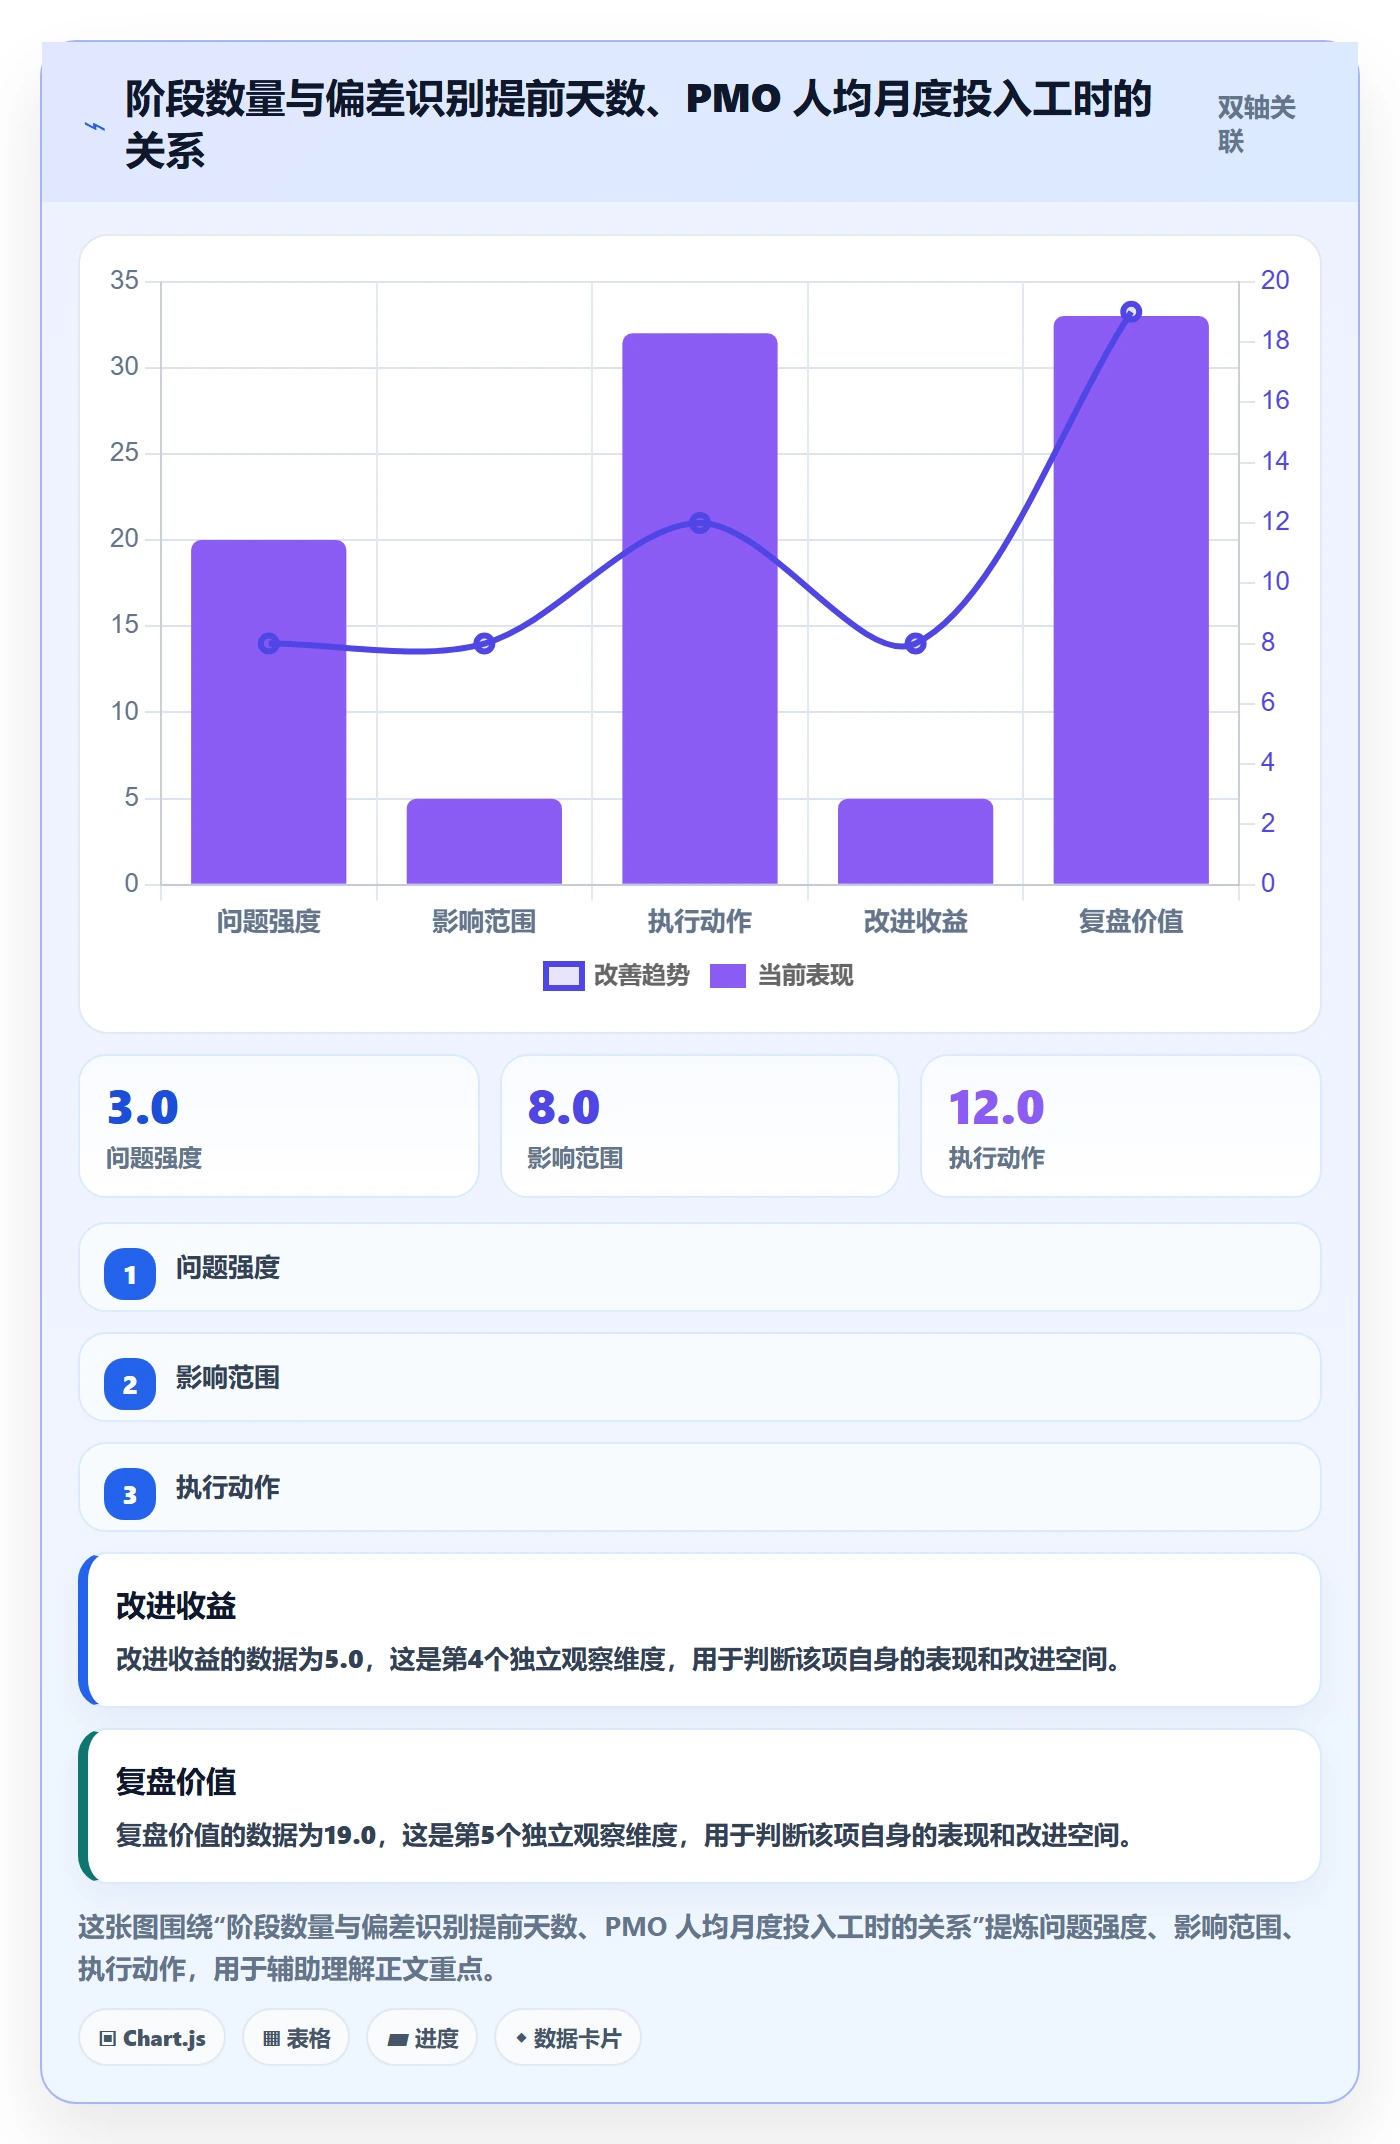Click the right axis value 12
Viewport: 1400px width, 2144px height.
click(x=1275, y=521)
